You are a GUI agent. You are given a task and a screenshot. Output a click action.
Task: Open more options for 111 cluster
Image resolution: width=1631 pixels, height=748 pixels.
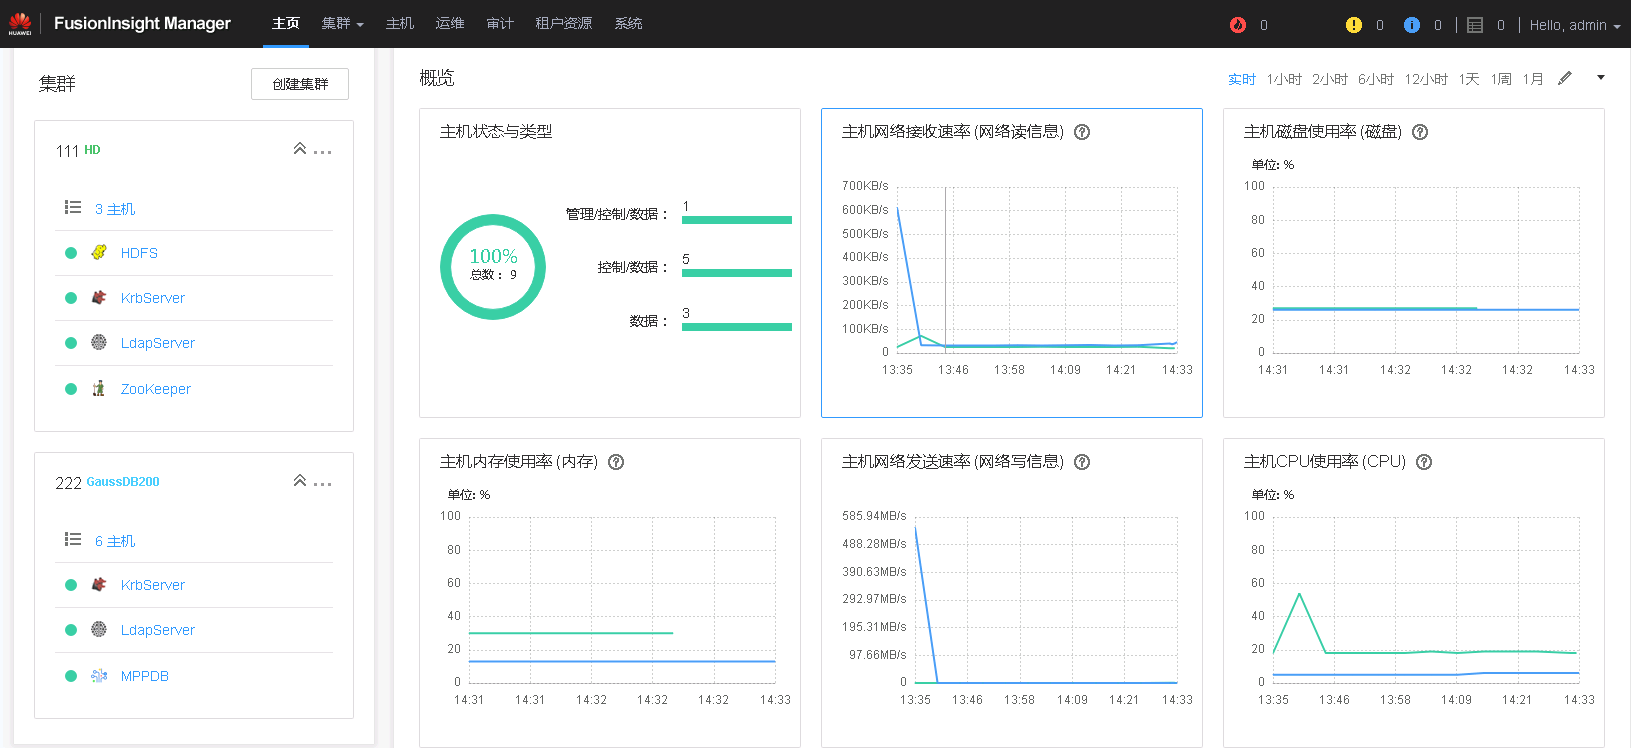click(322, 152)
